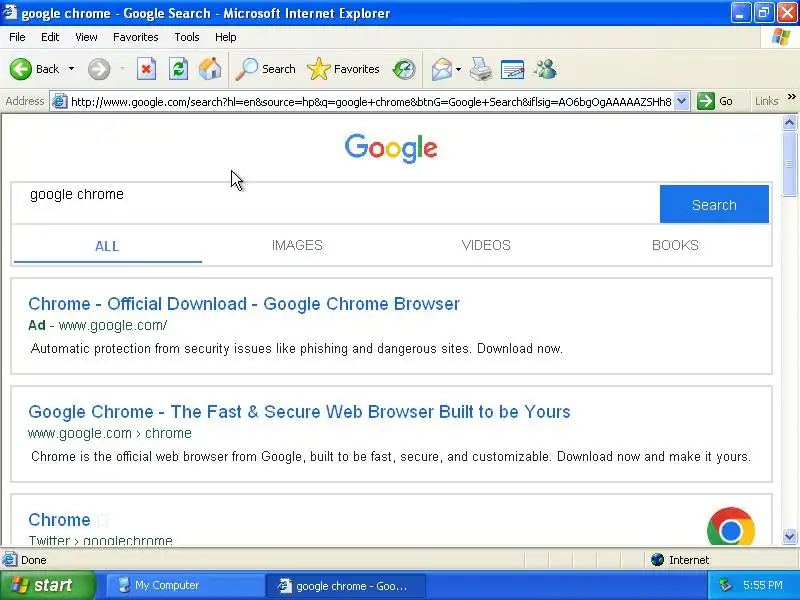Screen dimensions: 800x600
Task: Click the address bar URL field
Action: coord(371,102)
